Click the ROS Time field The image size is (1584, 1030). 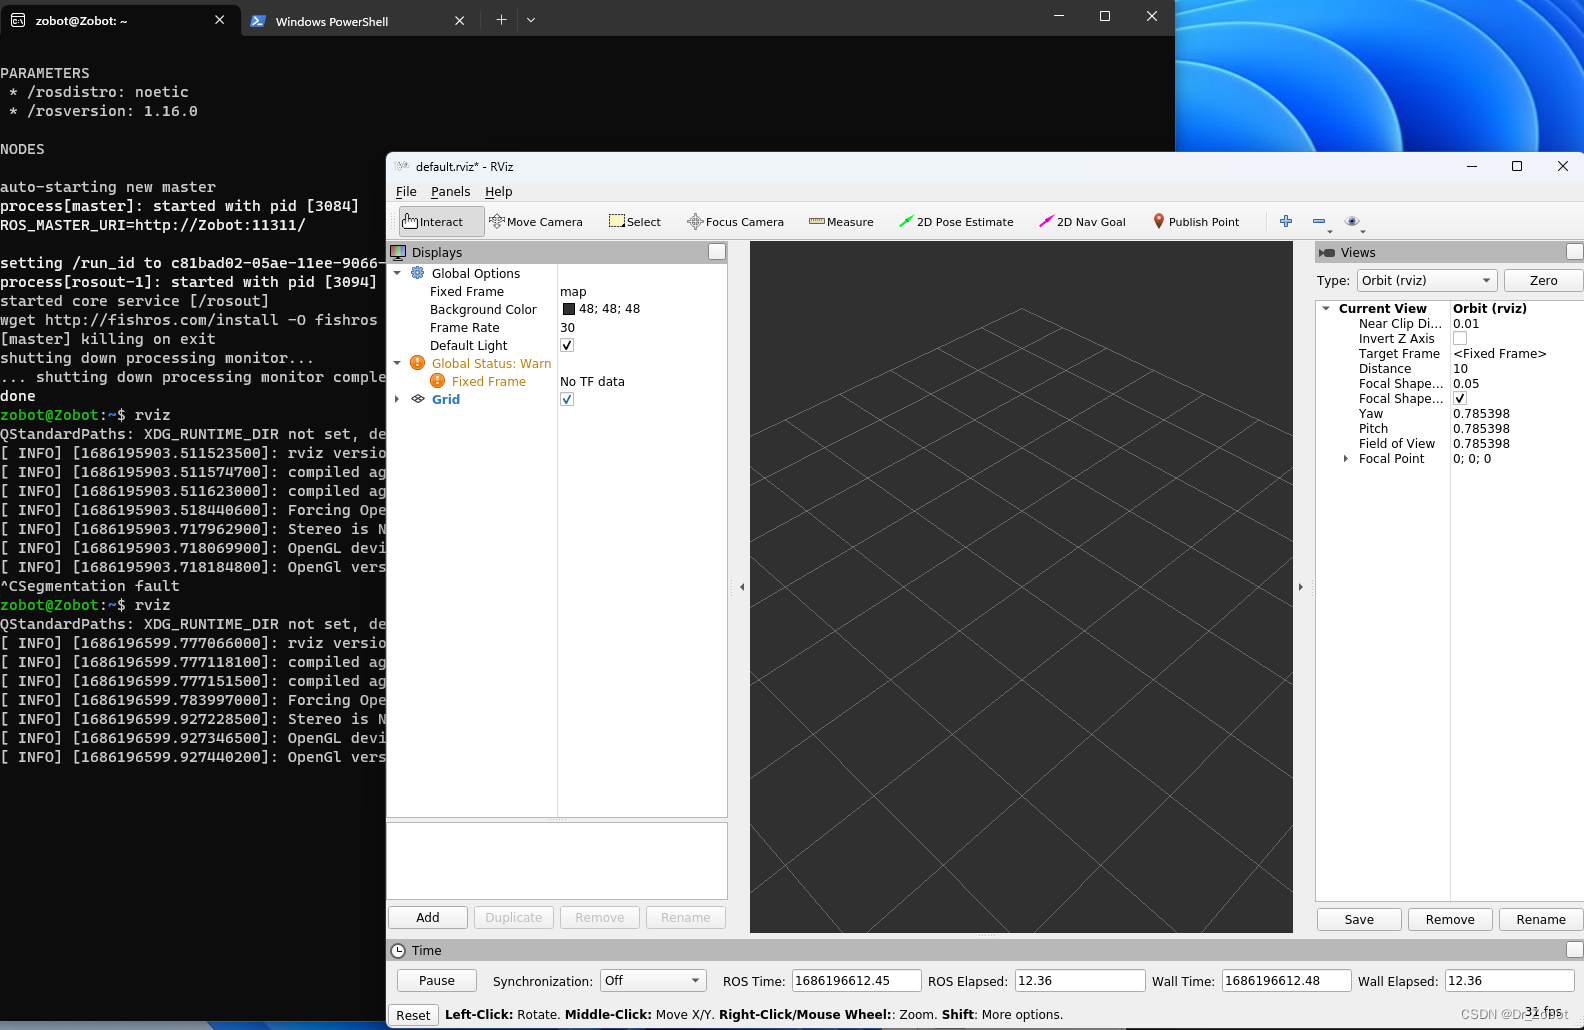pos(856,981)
